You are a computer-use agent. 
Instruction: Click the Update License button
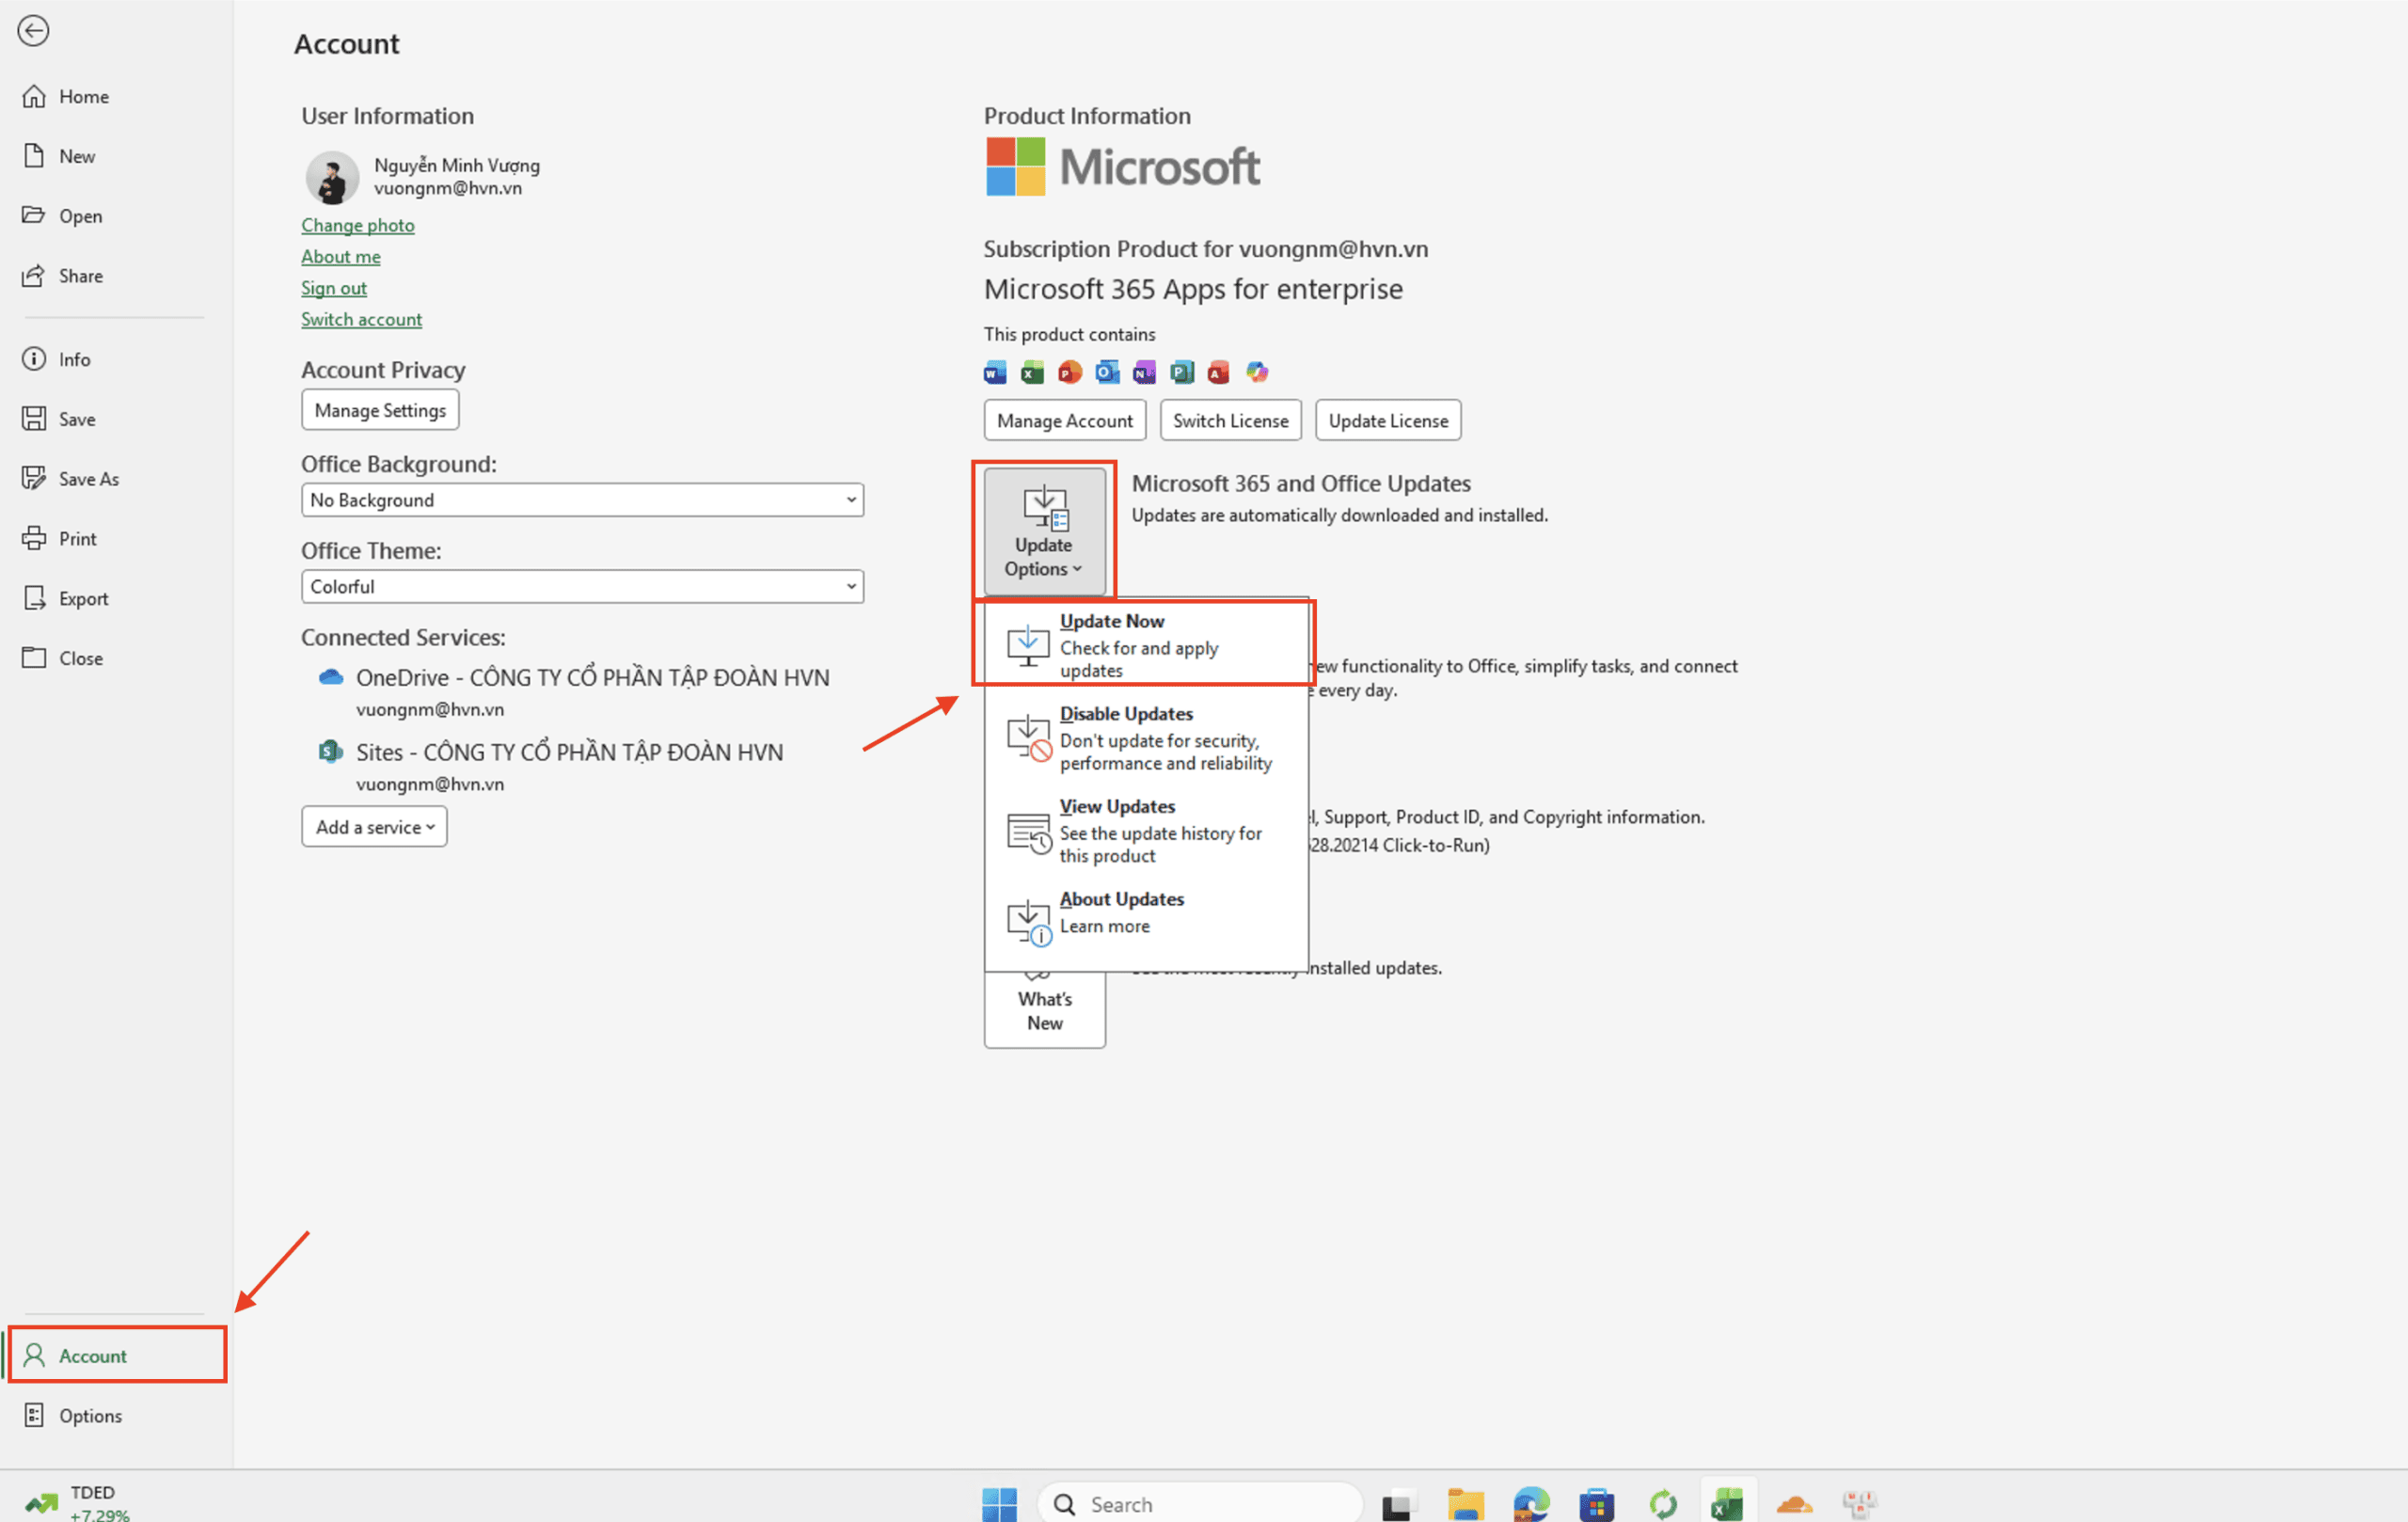[1388, 420]
